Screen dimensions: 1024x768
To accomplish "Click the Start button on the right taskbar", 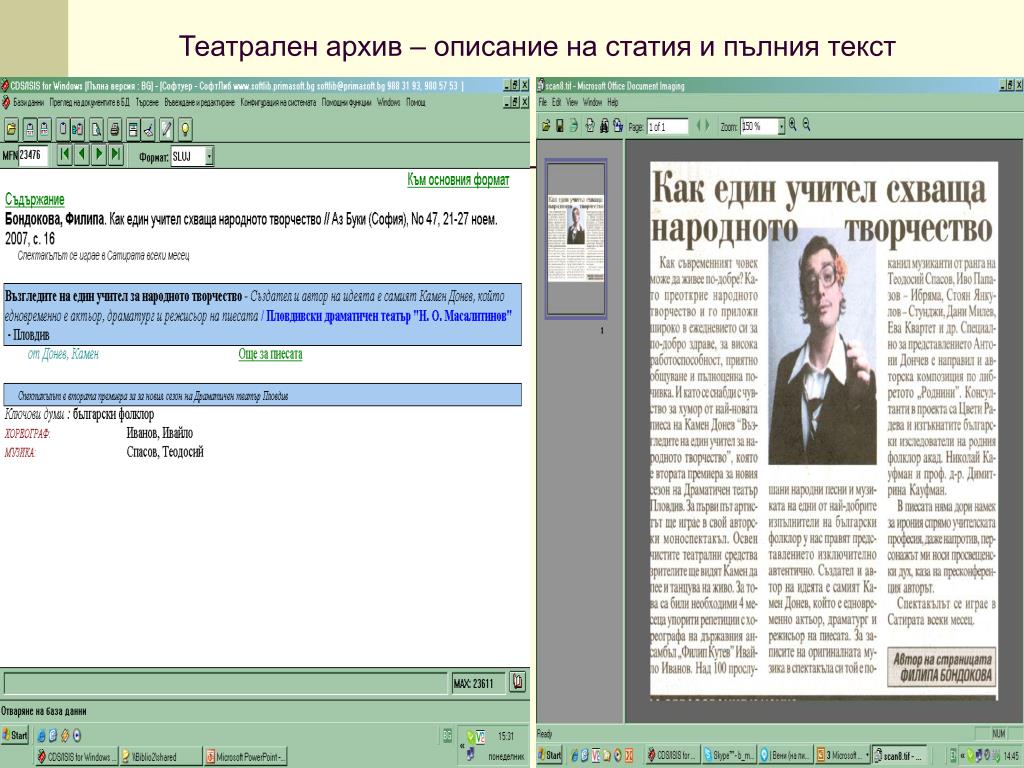I will tap(551, 756).
